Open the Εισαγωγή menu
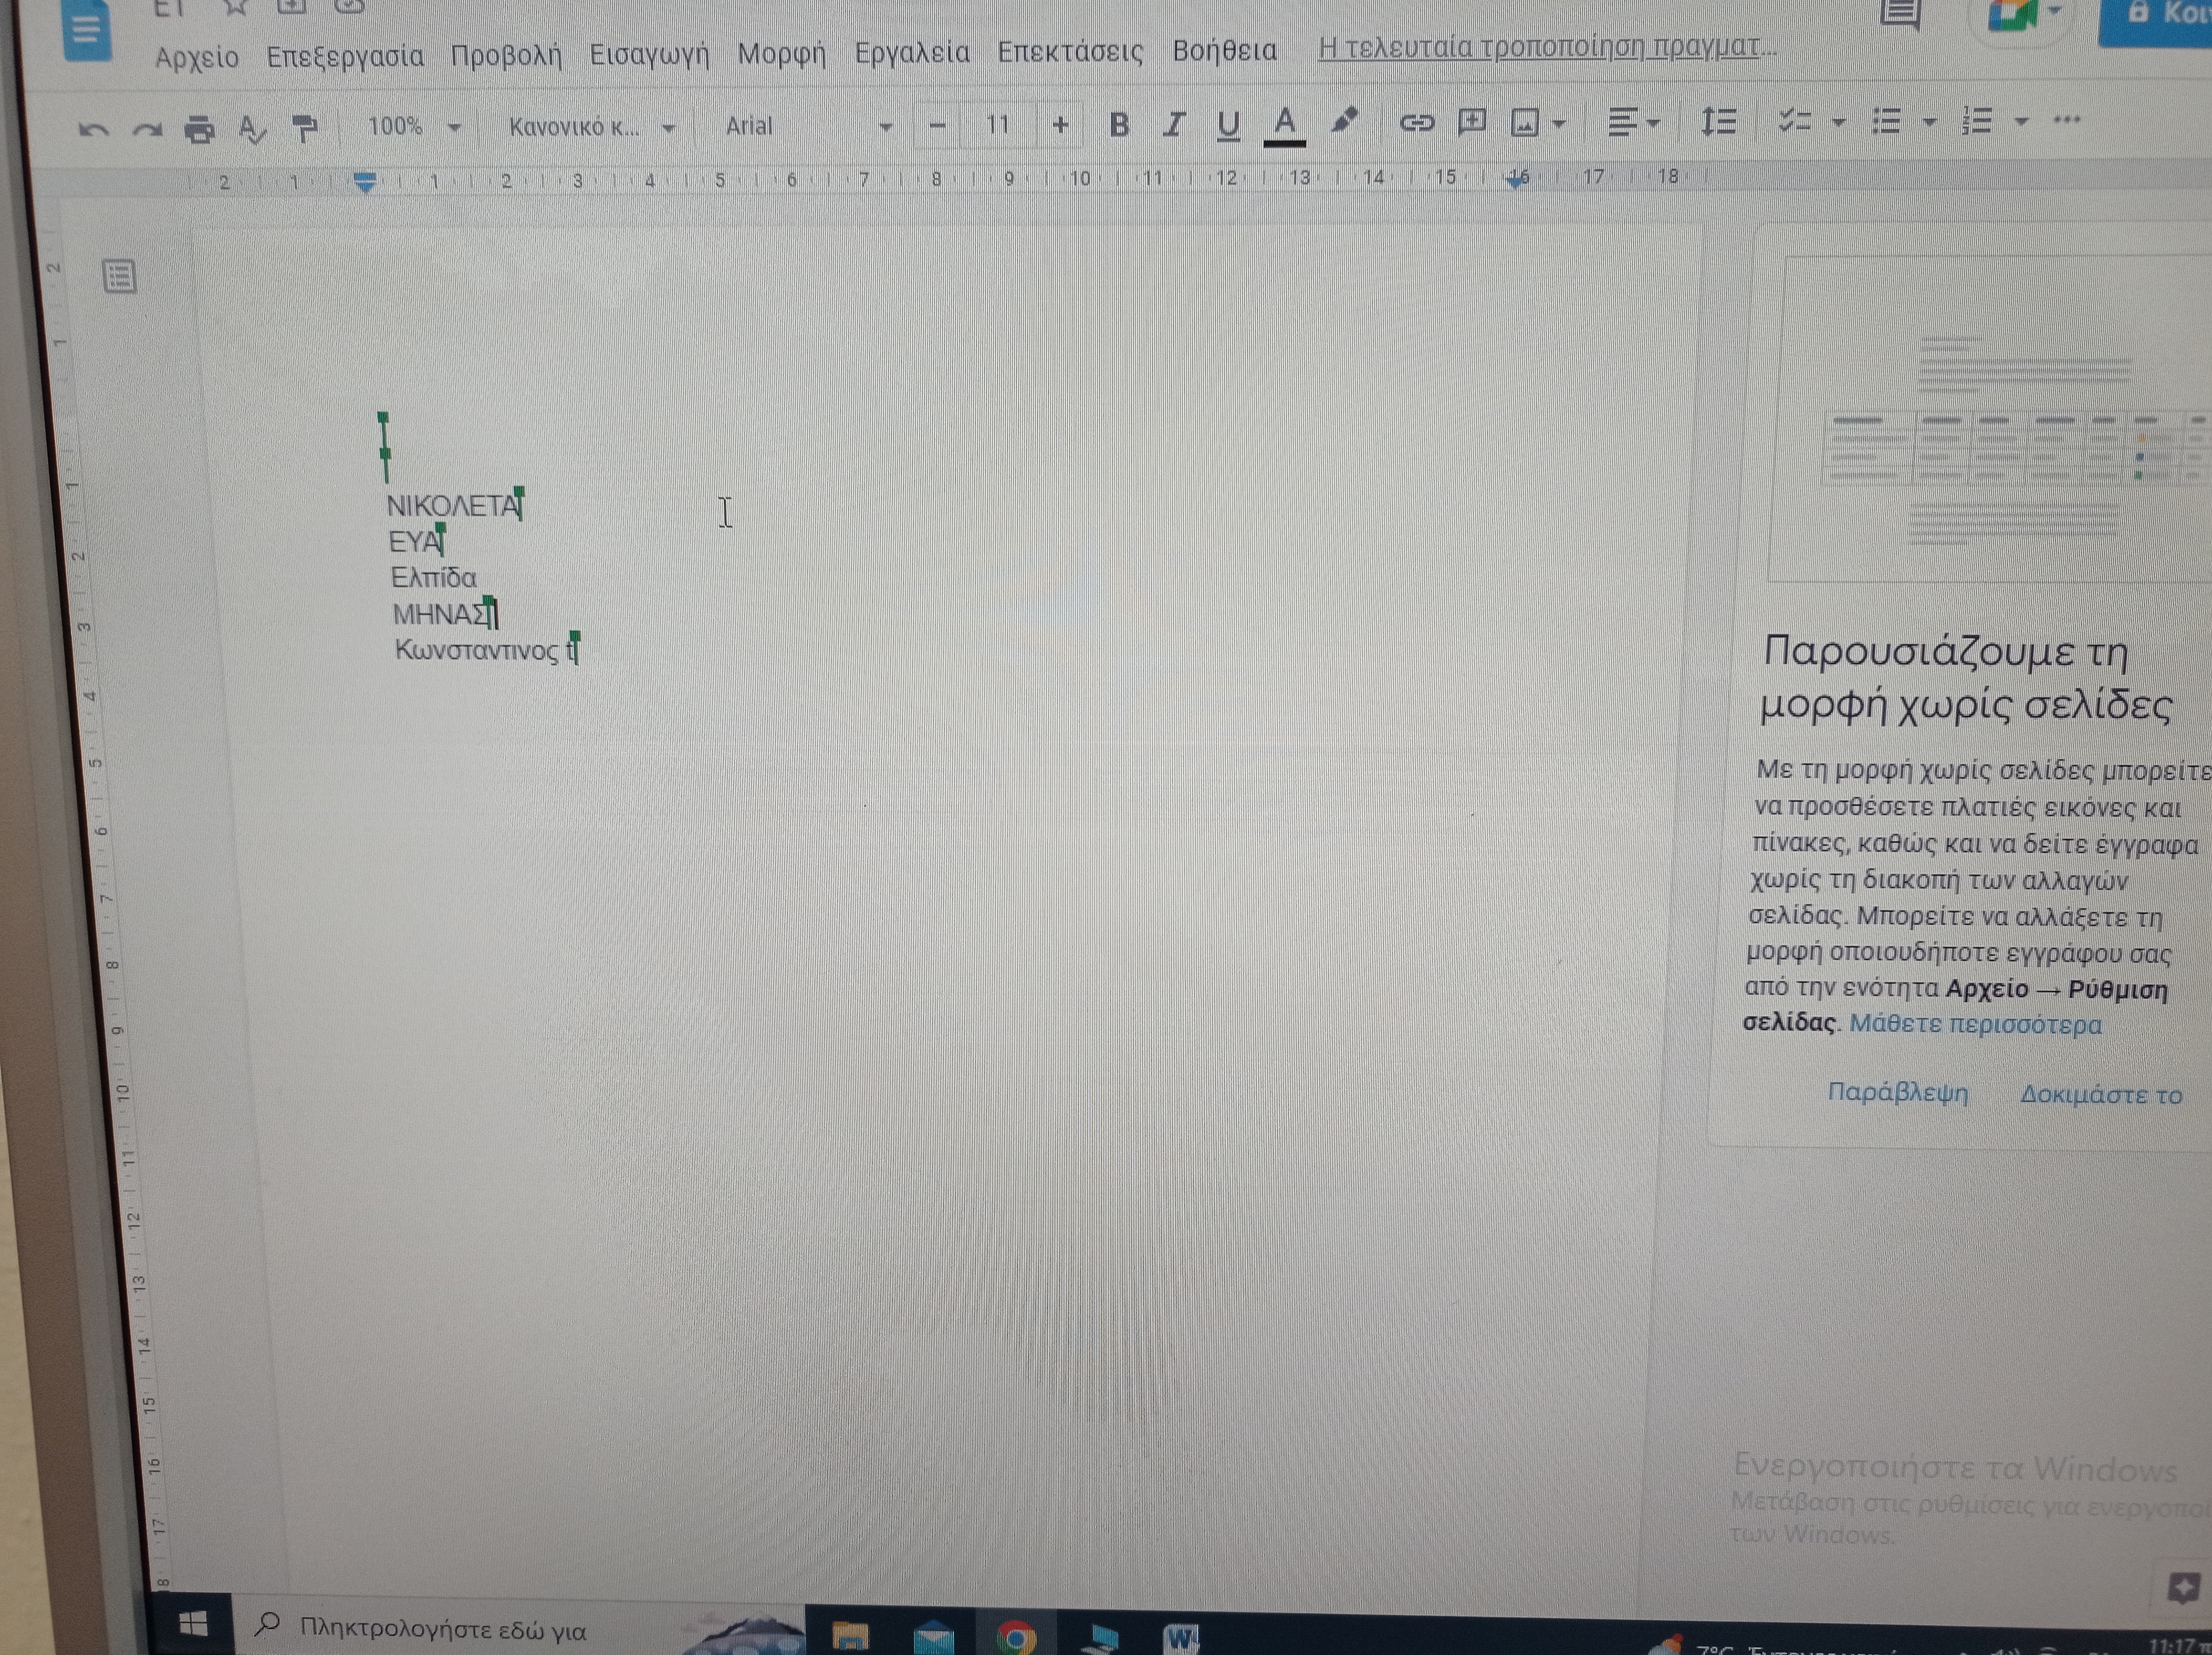Viewport: 2212px width, 1655px height. point(649,53)
